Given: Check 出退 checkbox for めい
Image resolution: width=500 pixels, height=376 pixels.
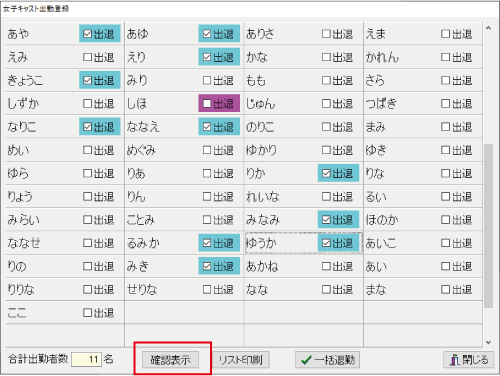Looking at the screenshot, I should click(x=87, y=150).
